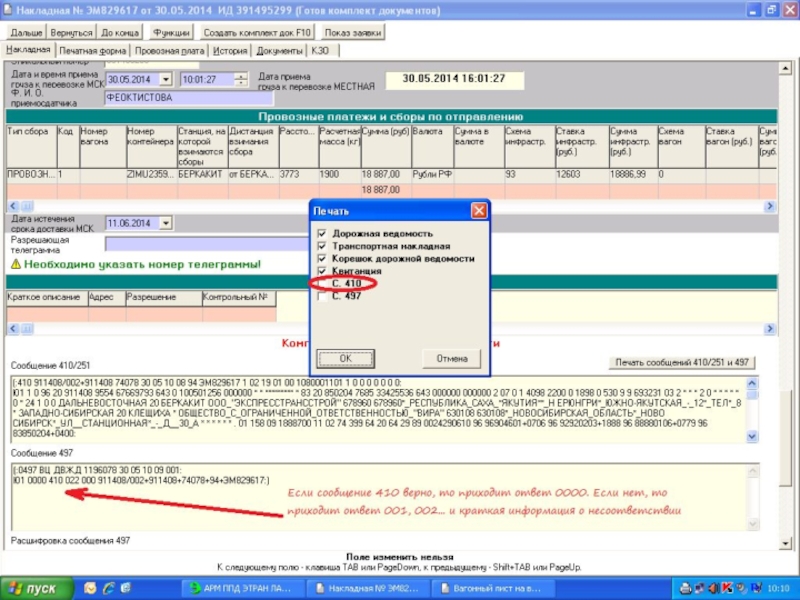Uncheck 'Дорожная ведомость' checkbox
The image size is (800, 600).
[322, 233]
